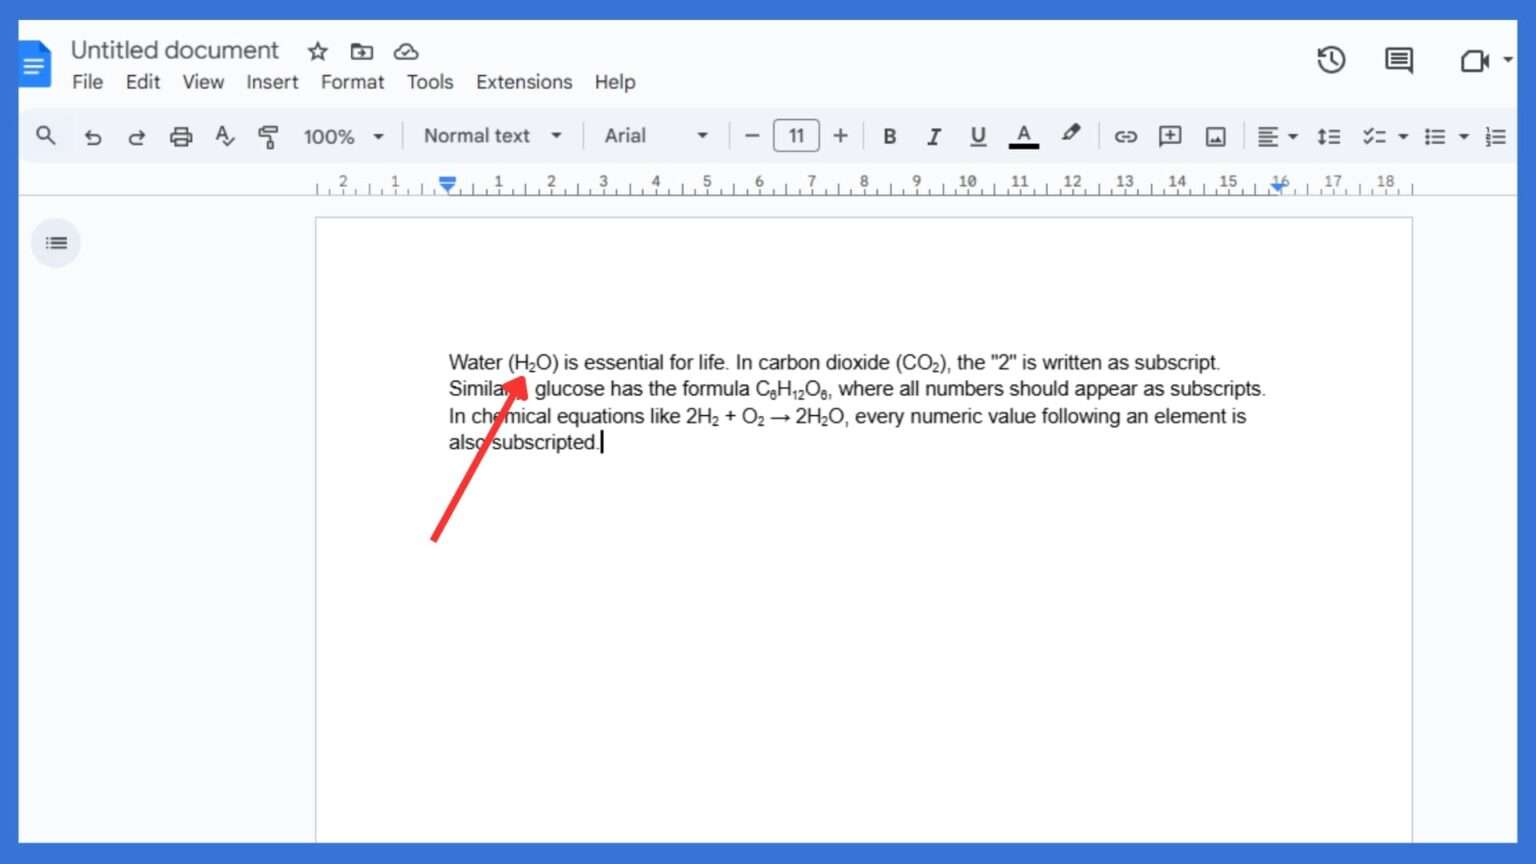
Task: Add a comment using the comment icon
Action: coord(1169,135)
